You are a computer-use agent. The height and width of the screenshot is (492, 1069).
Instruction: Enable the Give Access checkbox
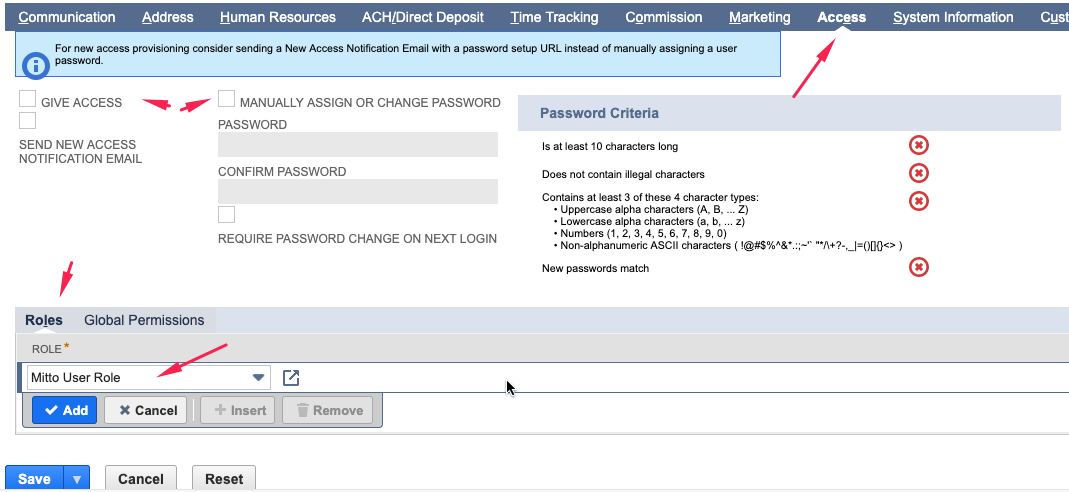[28, 100]
